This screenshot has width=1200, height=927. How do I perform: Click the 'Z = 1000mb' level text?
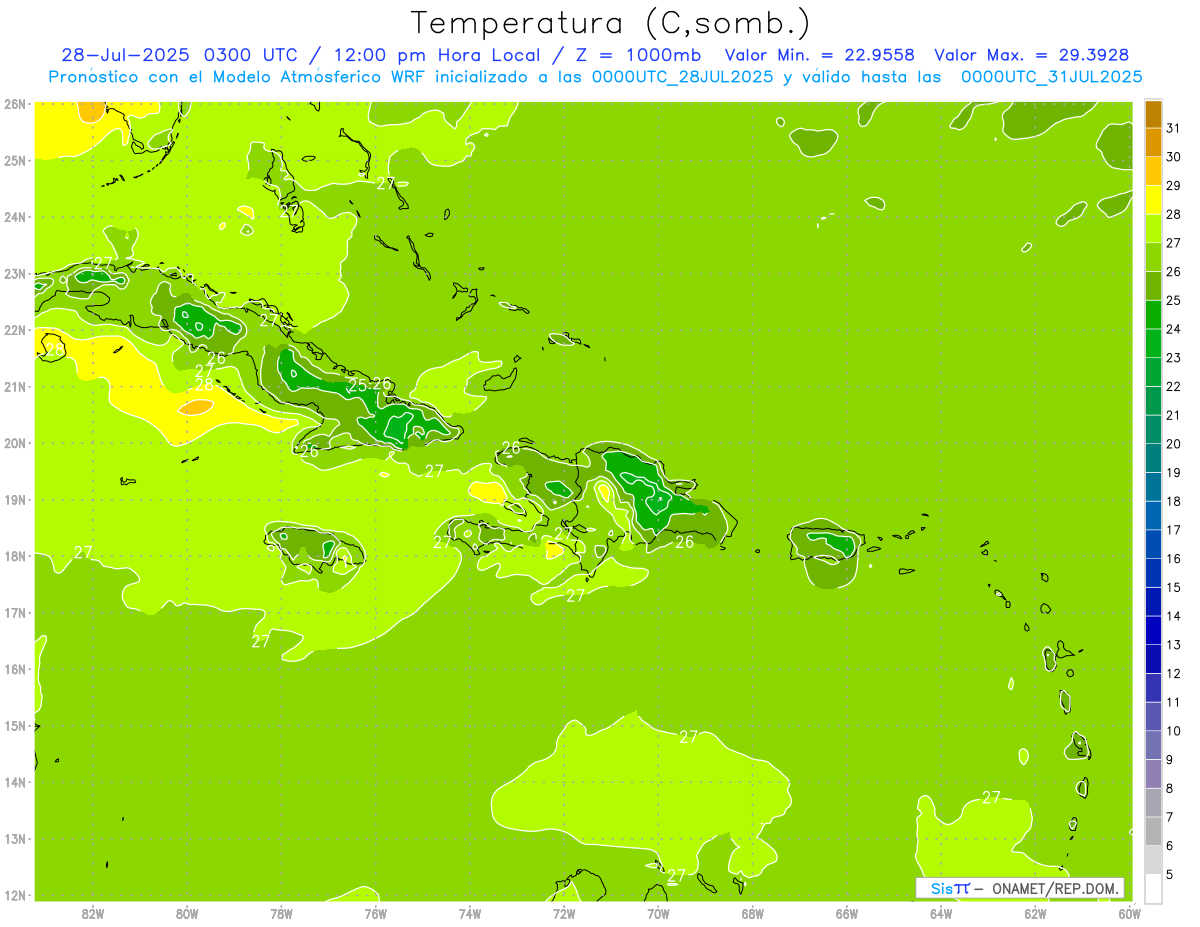point(636,55)
